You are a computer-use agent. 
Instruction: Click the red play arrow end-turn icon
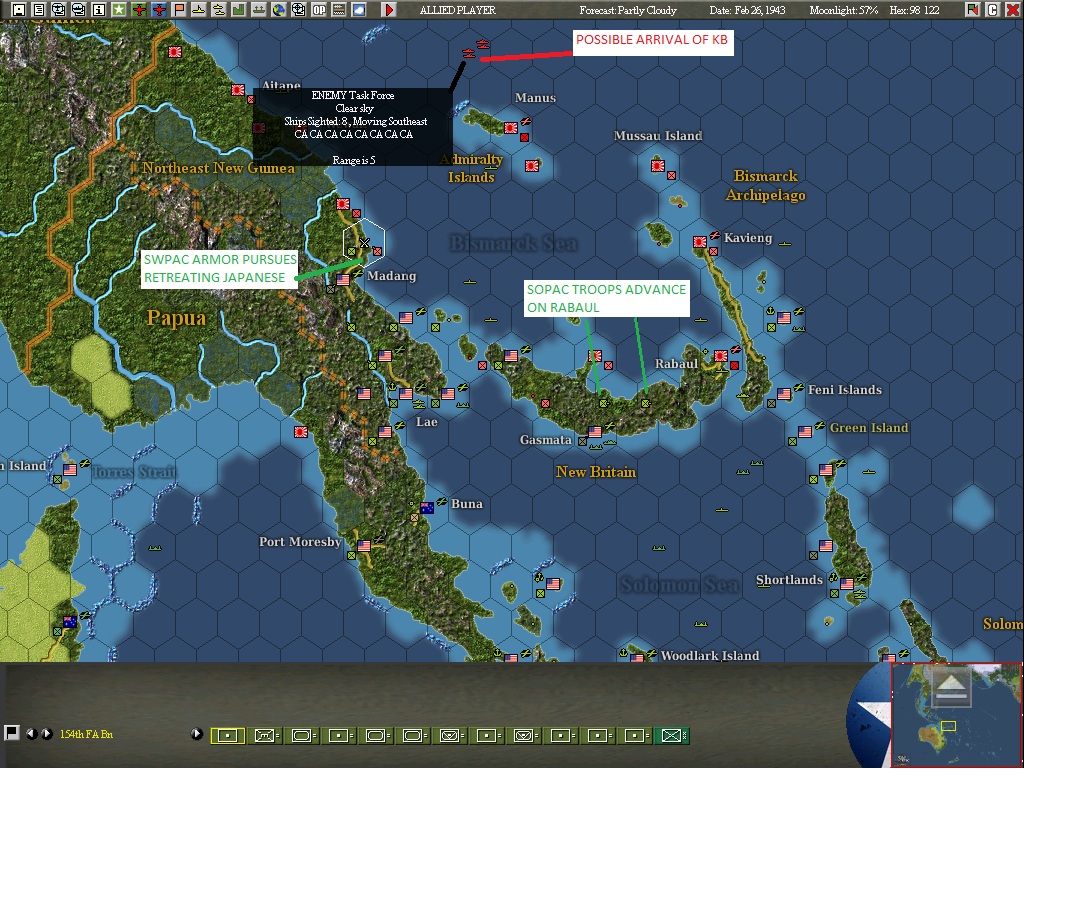point(389,10)
